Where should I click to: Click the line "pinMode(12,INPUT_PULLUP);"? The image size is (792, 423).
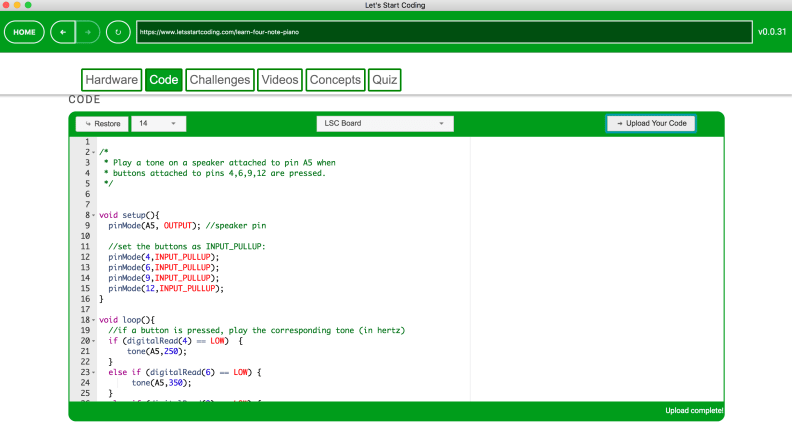click(x=166, y=289)
